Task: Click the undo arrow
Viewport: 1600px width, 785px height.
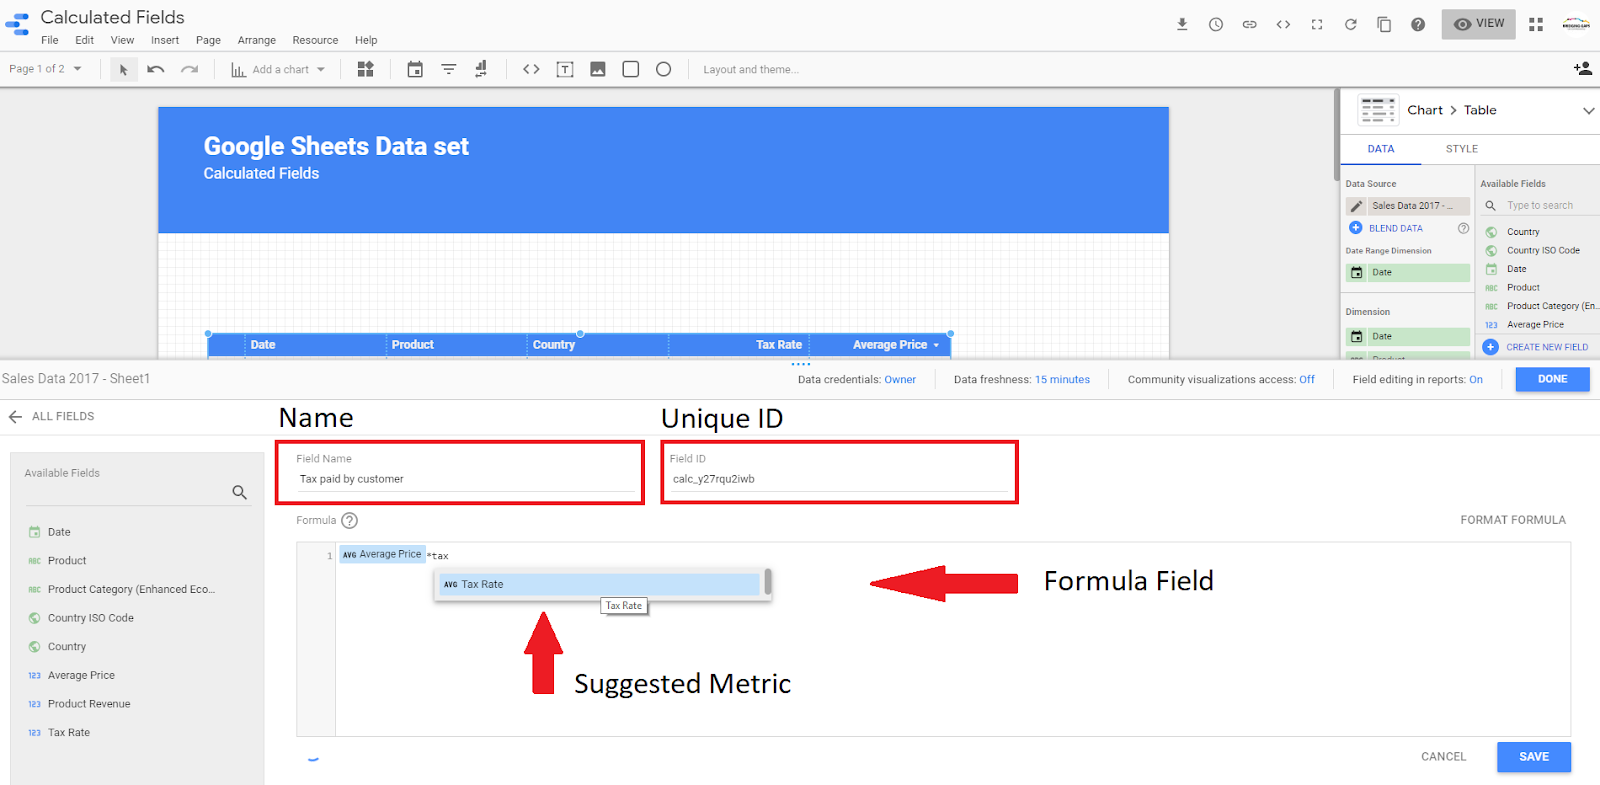Action: click(x=156, y=69)
